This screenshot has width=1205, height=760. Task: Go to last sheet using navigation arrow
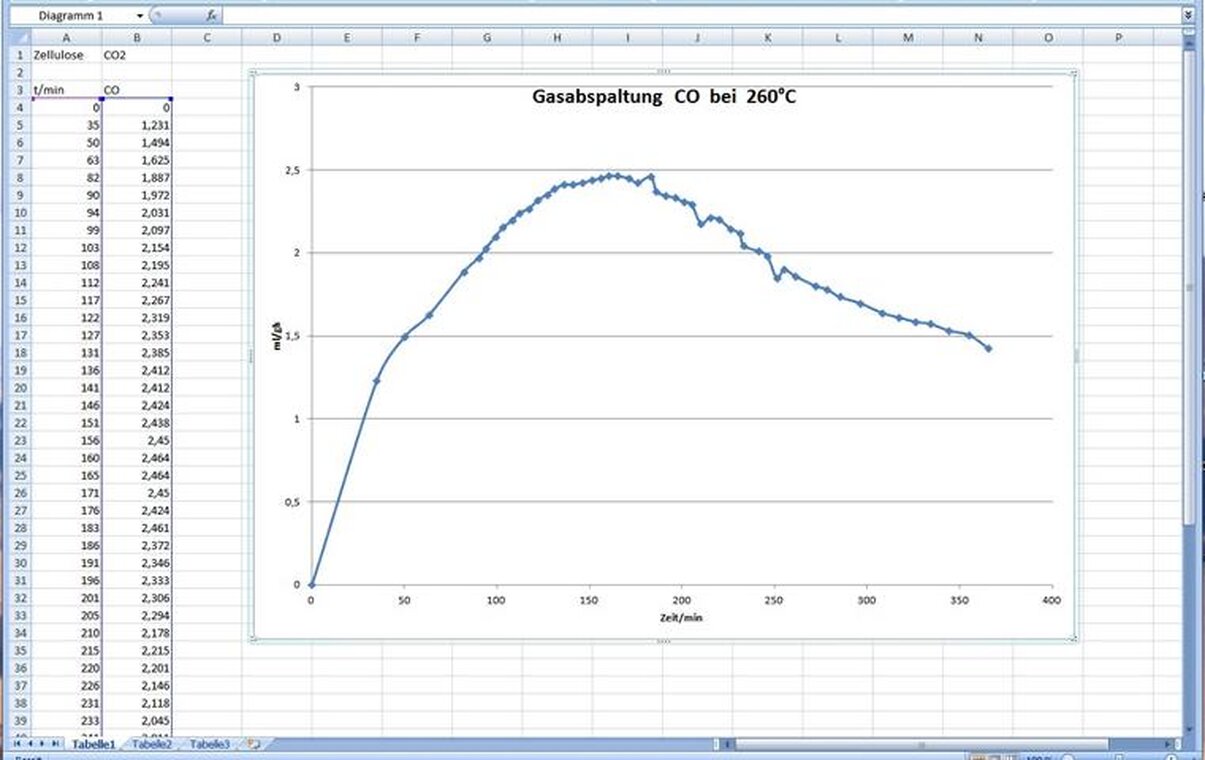click(x=56, y=744)
